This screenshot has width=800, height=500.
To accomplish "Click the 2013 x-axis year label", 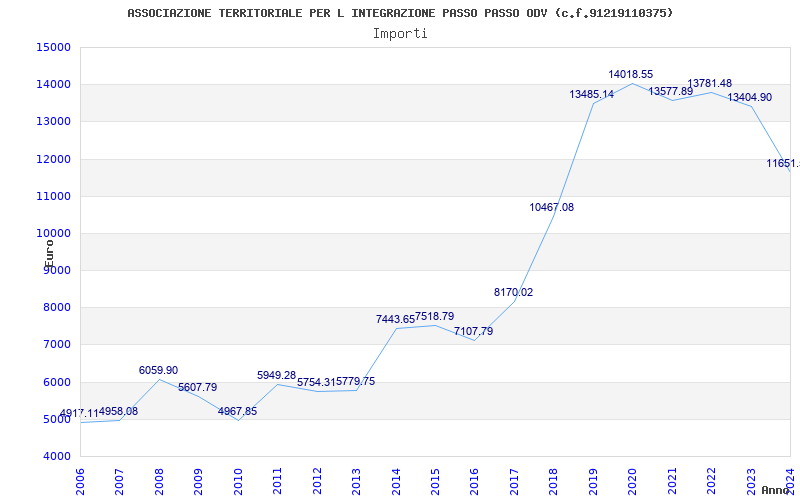I will 356,482.
